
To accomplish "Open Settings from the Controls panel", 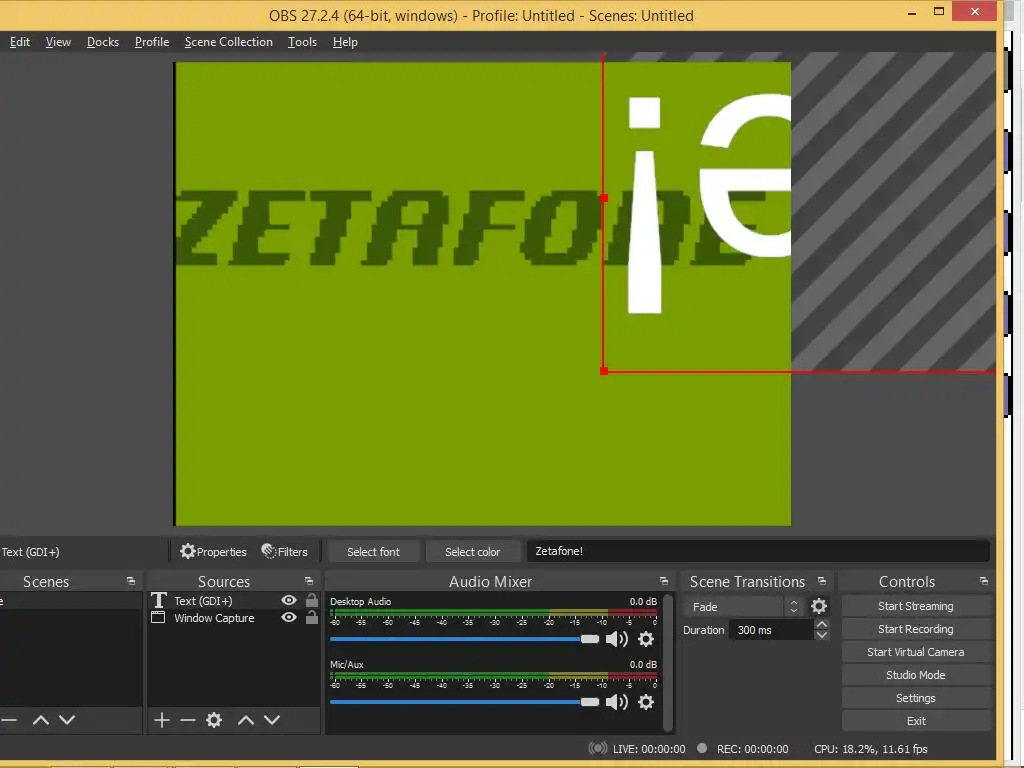I will point(916,698).
